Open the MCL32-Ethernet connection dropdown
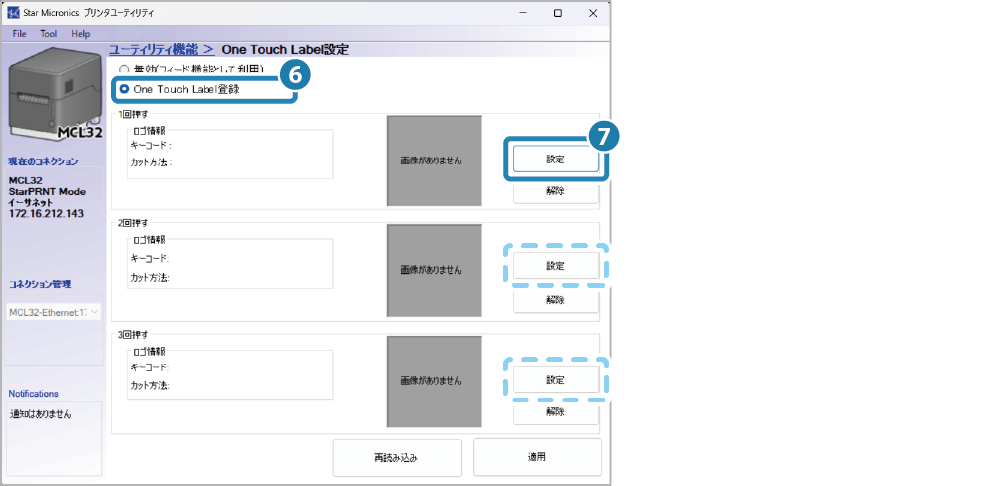The height and width of the screenshot is (486, 1000). 54,313
